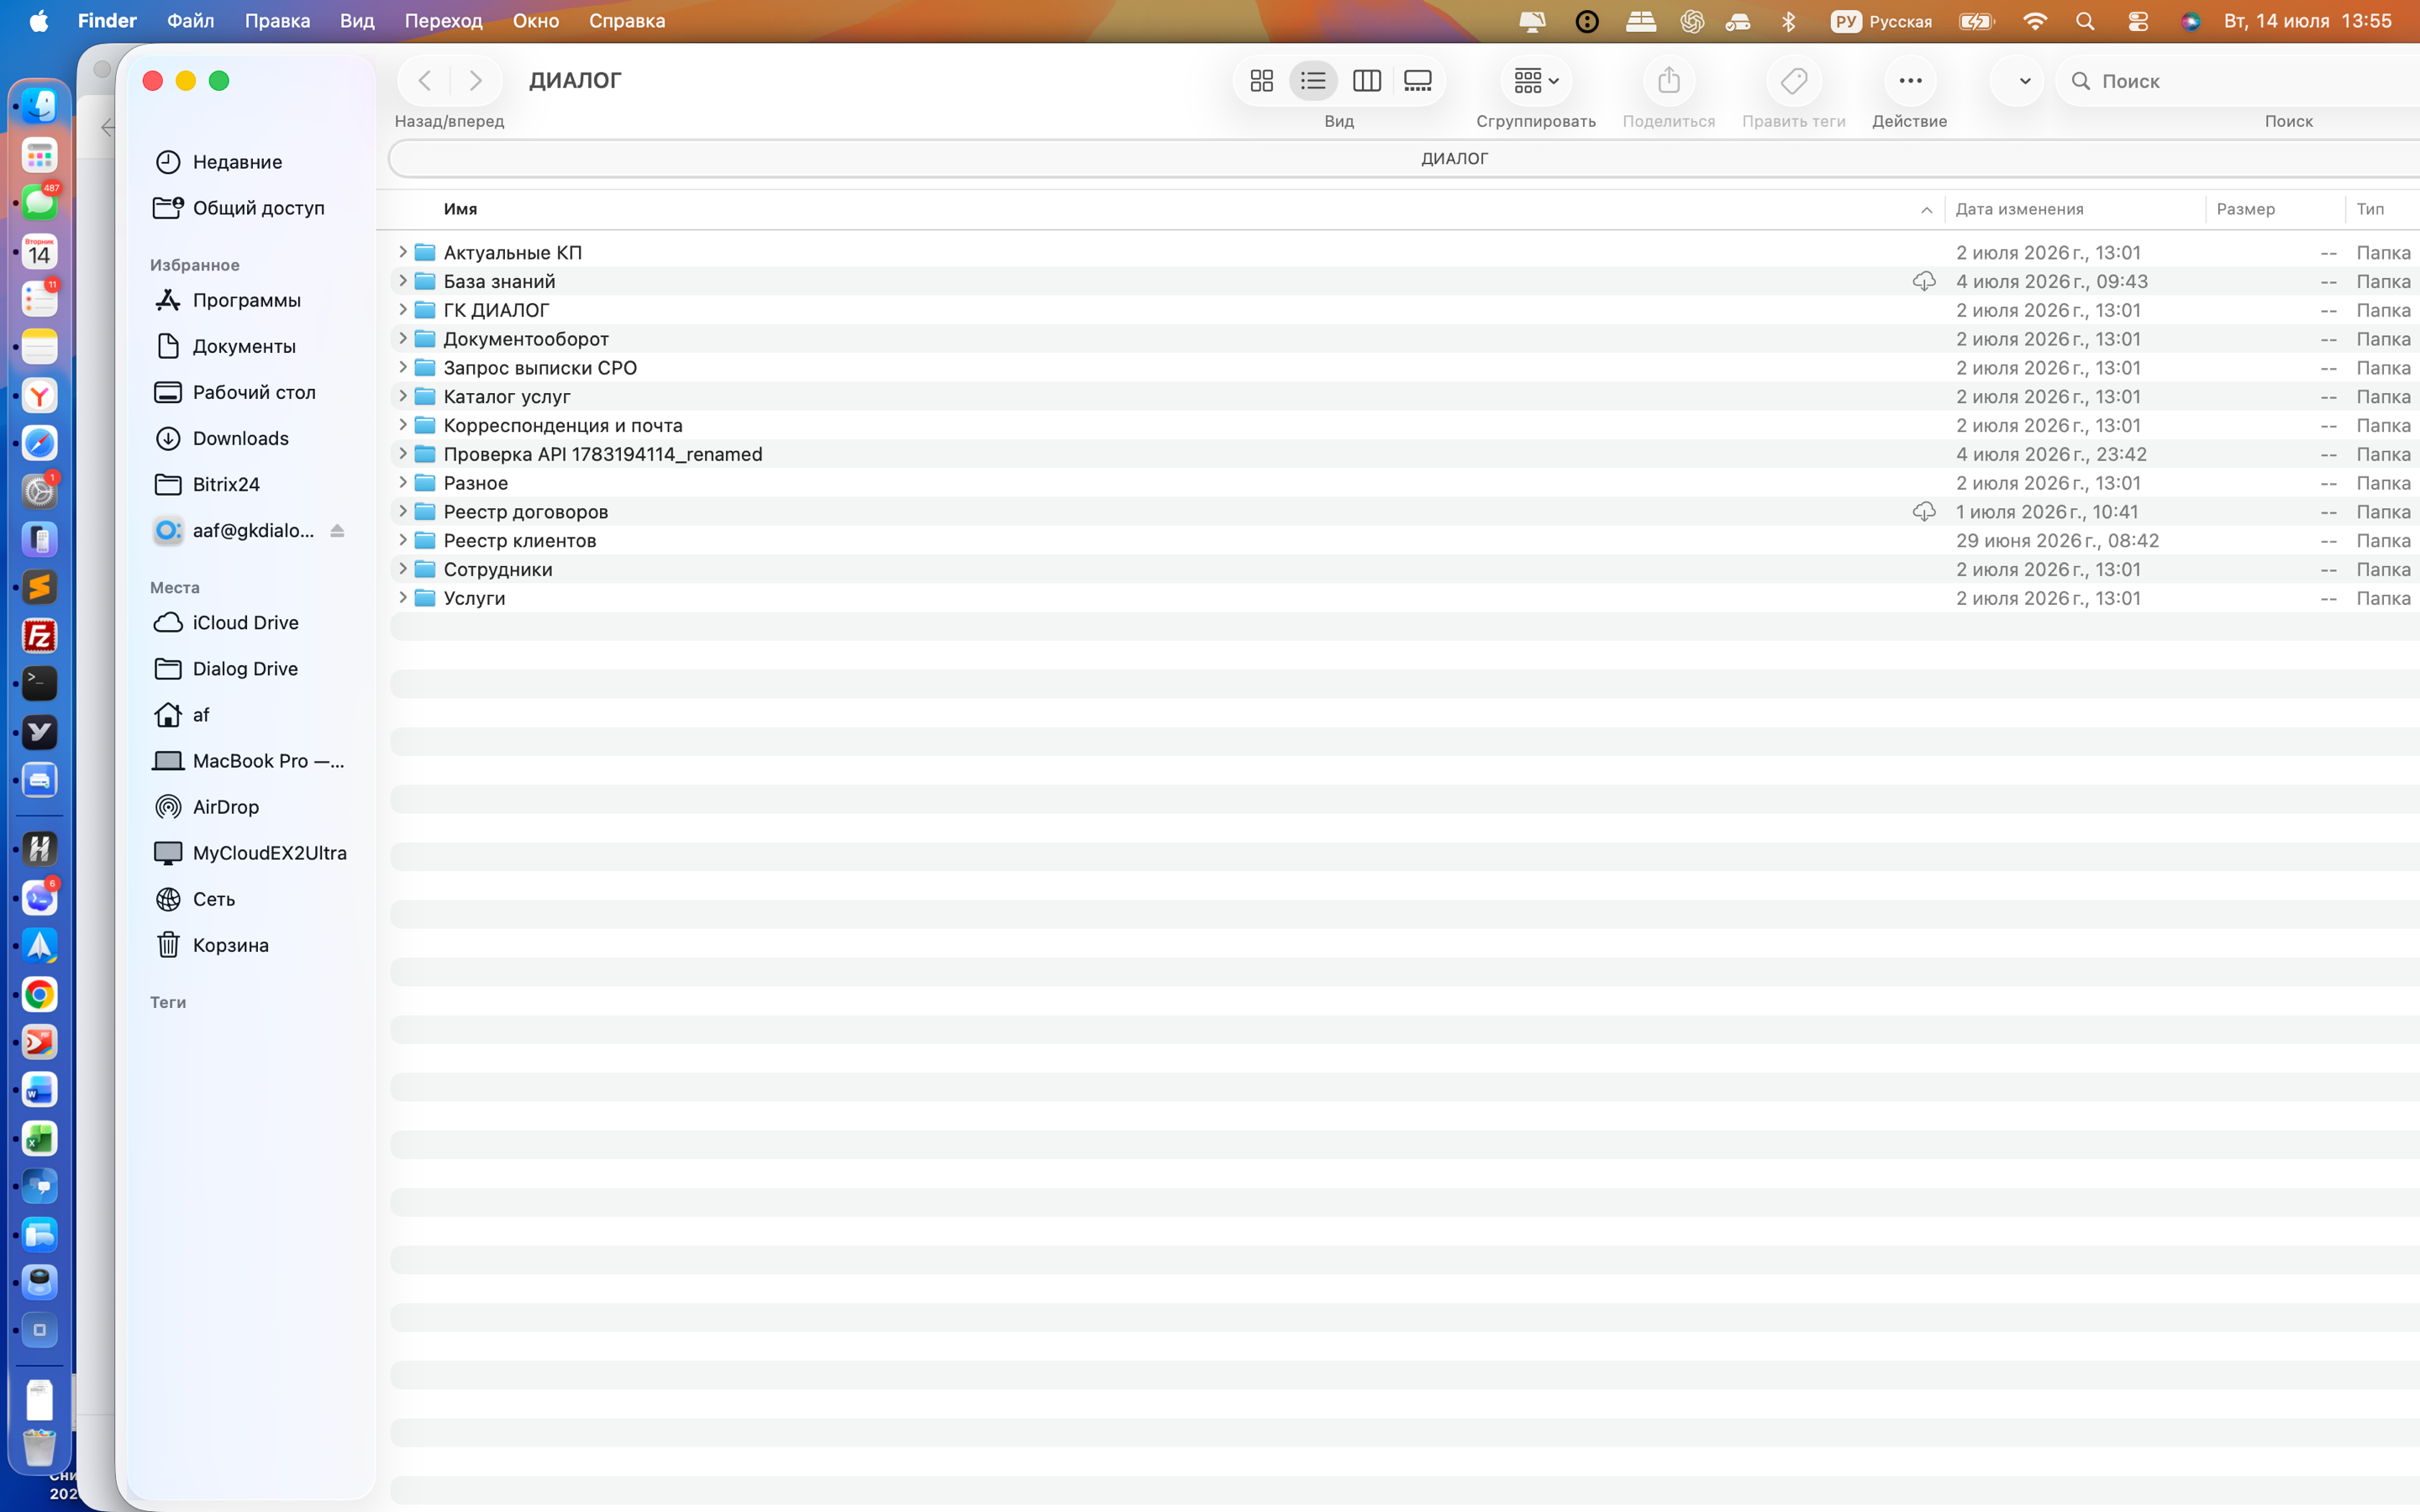Switch the Русская input source
Screen dimensions: 2420x1512
1882,21
